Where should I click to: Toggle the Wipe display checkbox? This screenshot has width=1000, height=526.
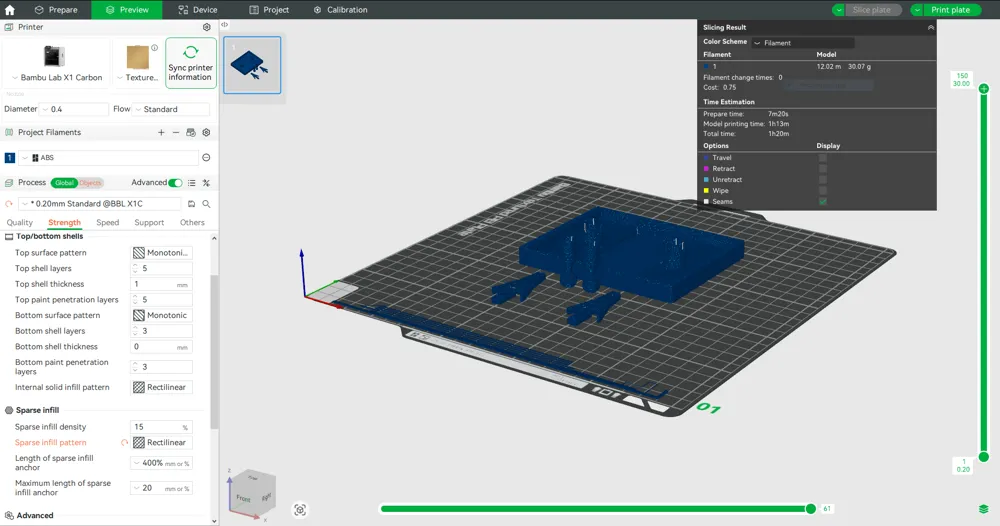click(x=823, y=190)
